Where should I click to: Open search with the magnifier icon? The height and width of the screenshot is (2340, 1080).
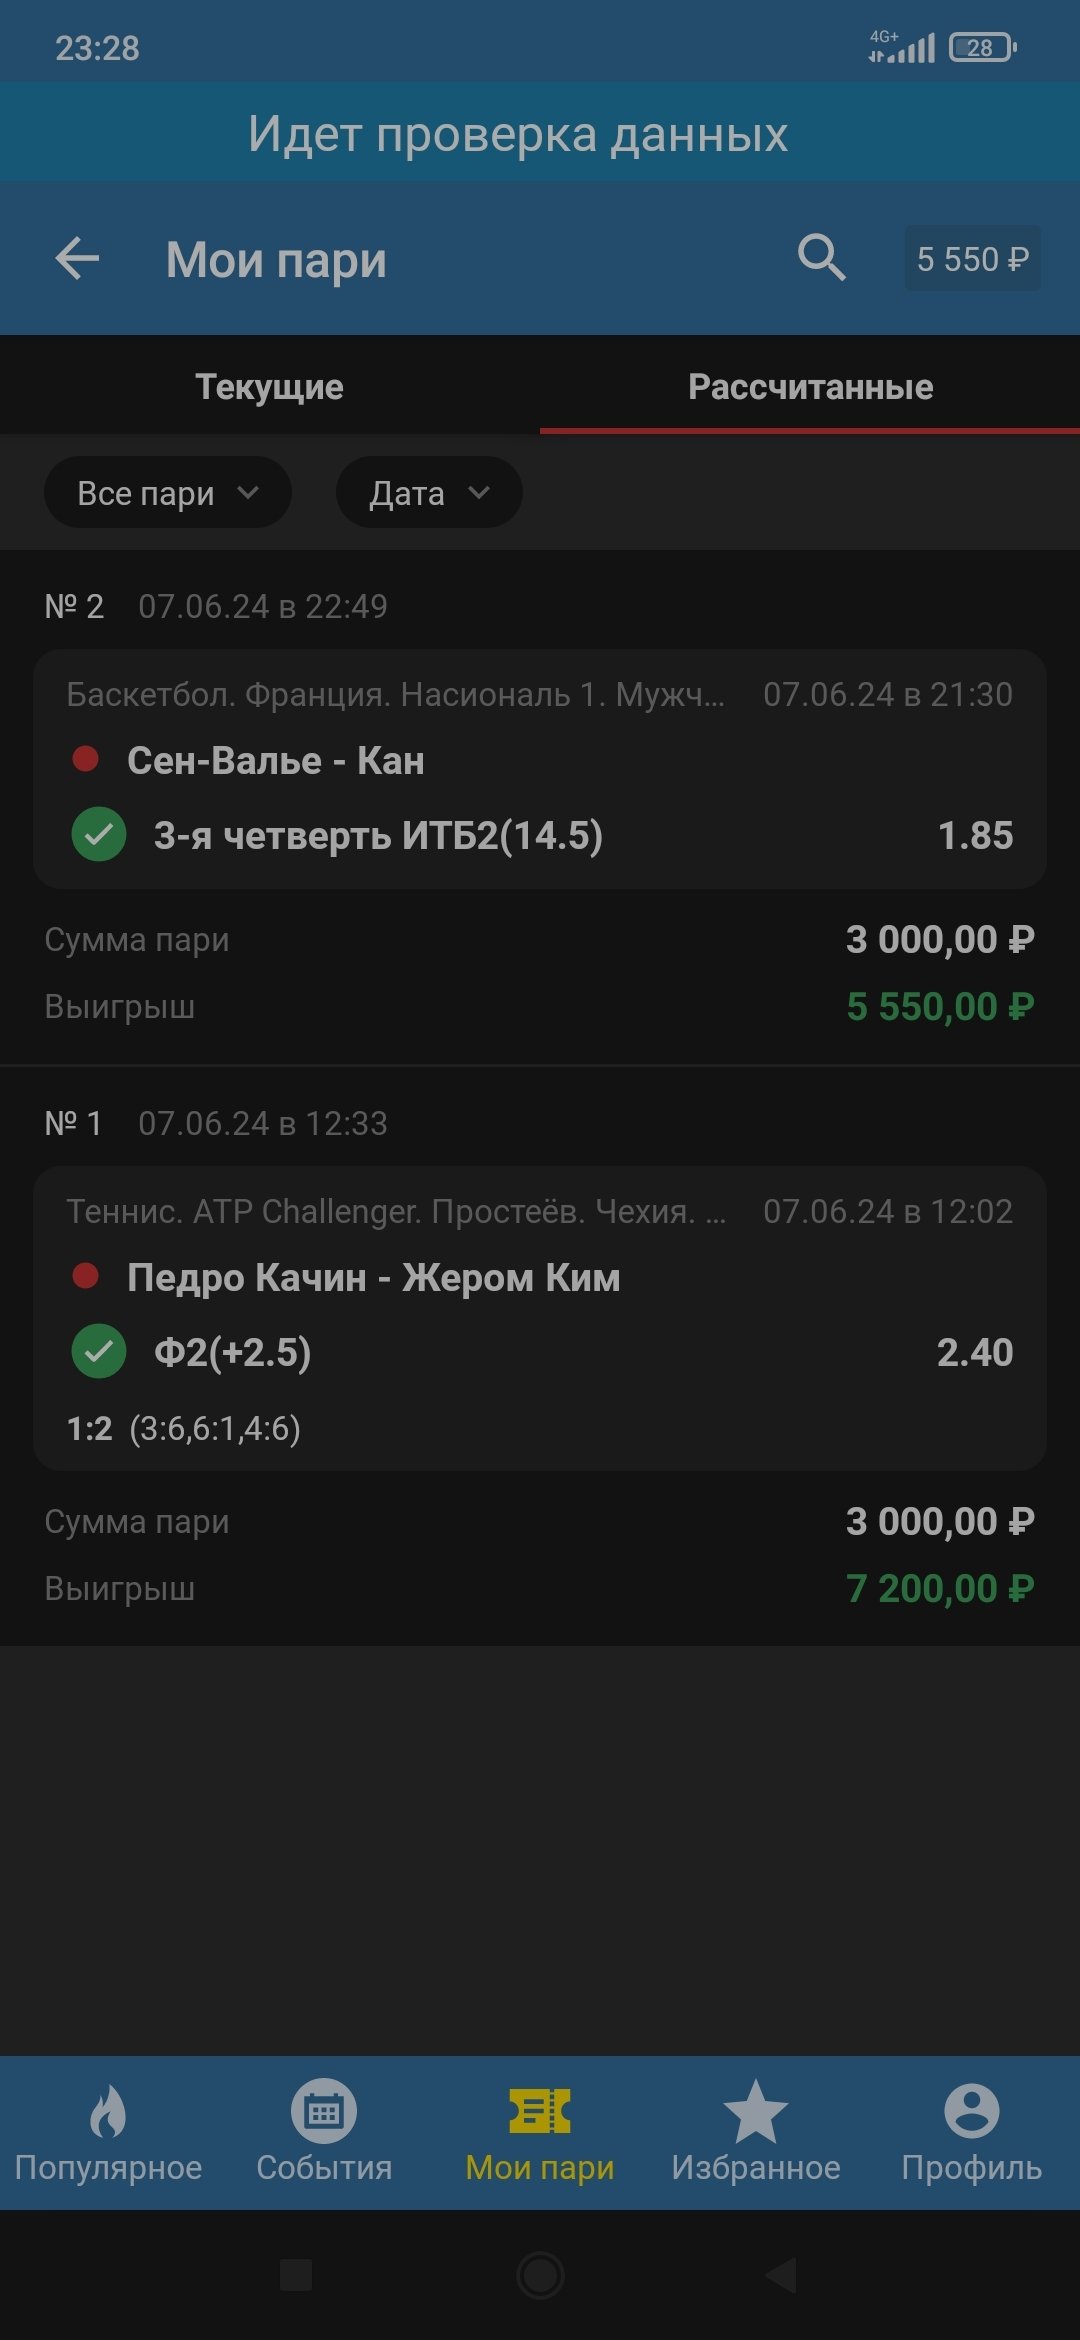click(821, 258)
